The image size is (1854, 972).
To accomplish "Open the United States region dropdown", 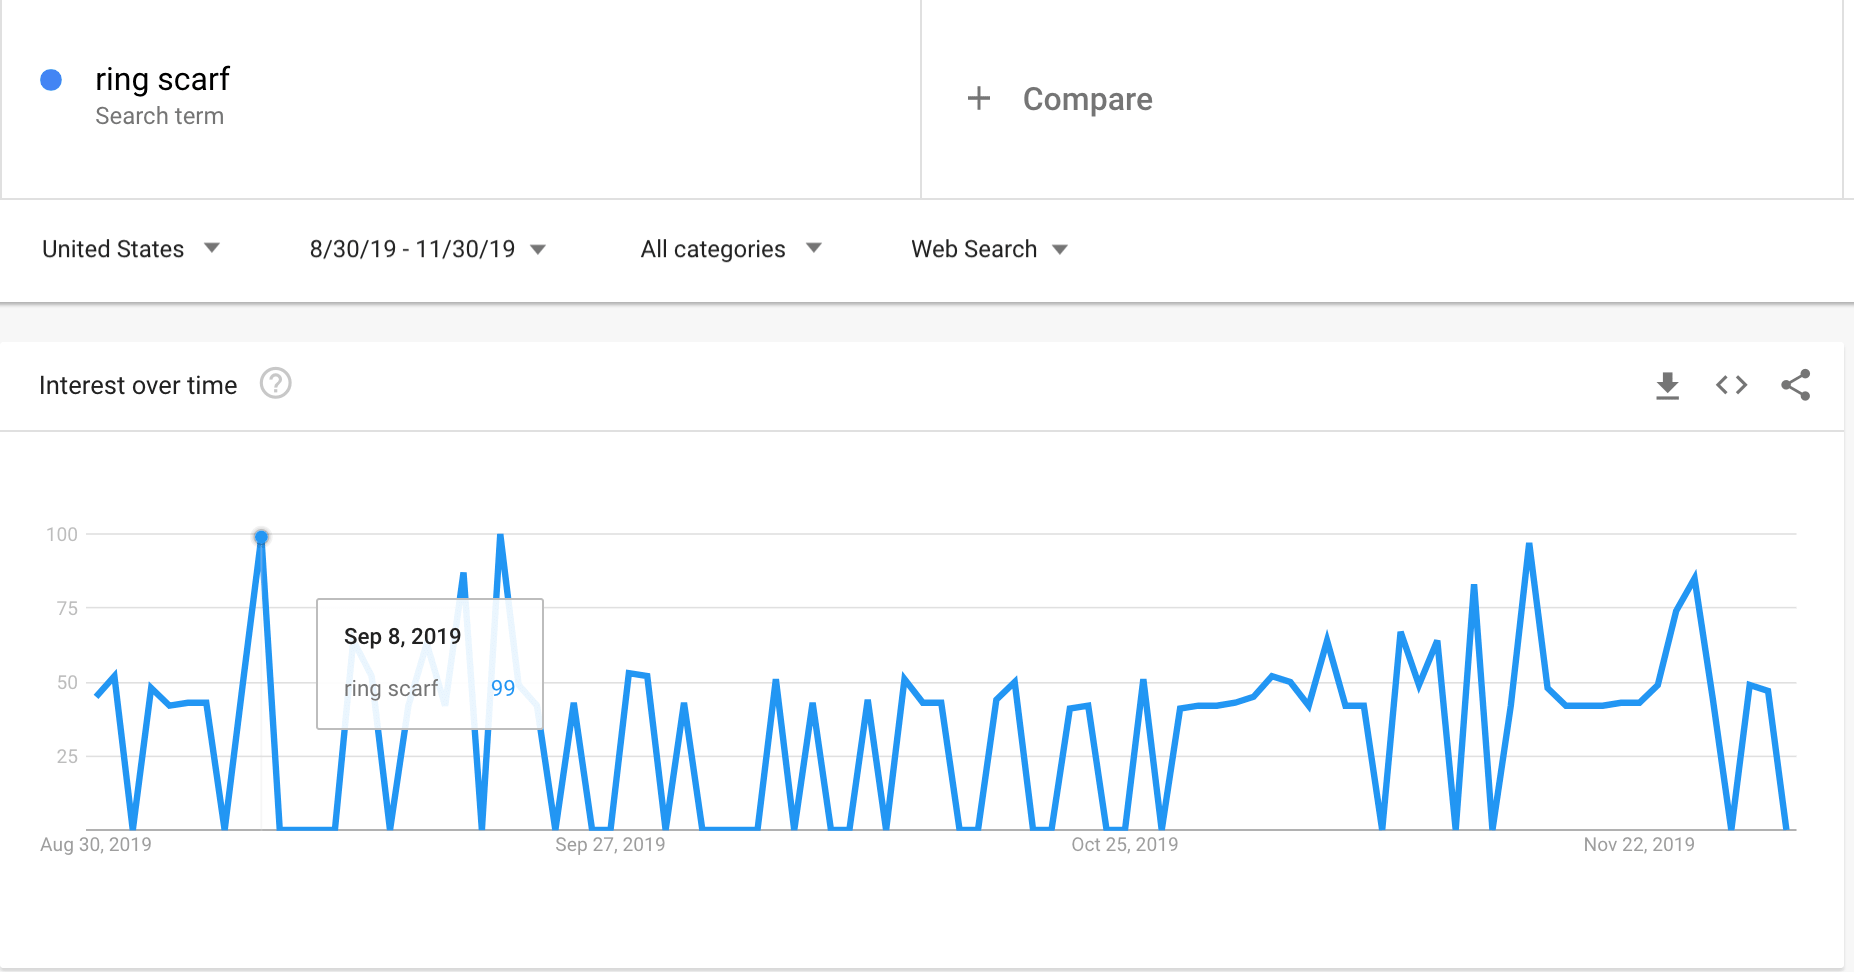I will [130, 249].
